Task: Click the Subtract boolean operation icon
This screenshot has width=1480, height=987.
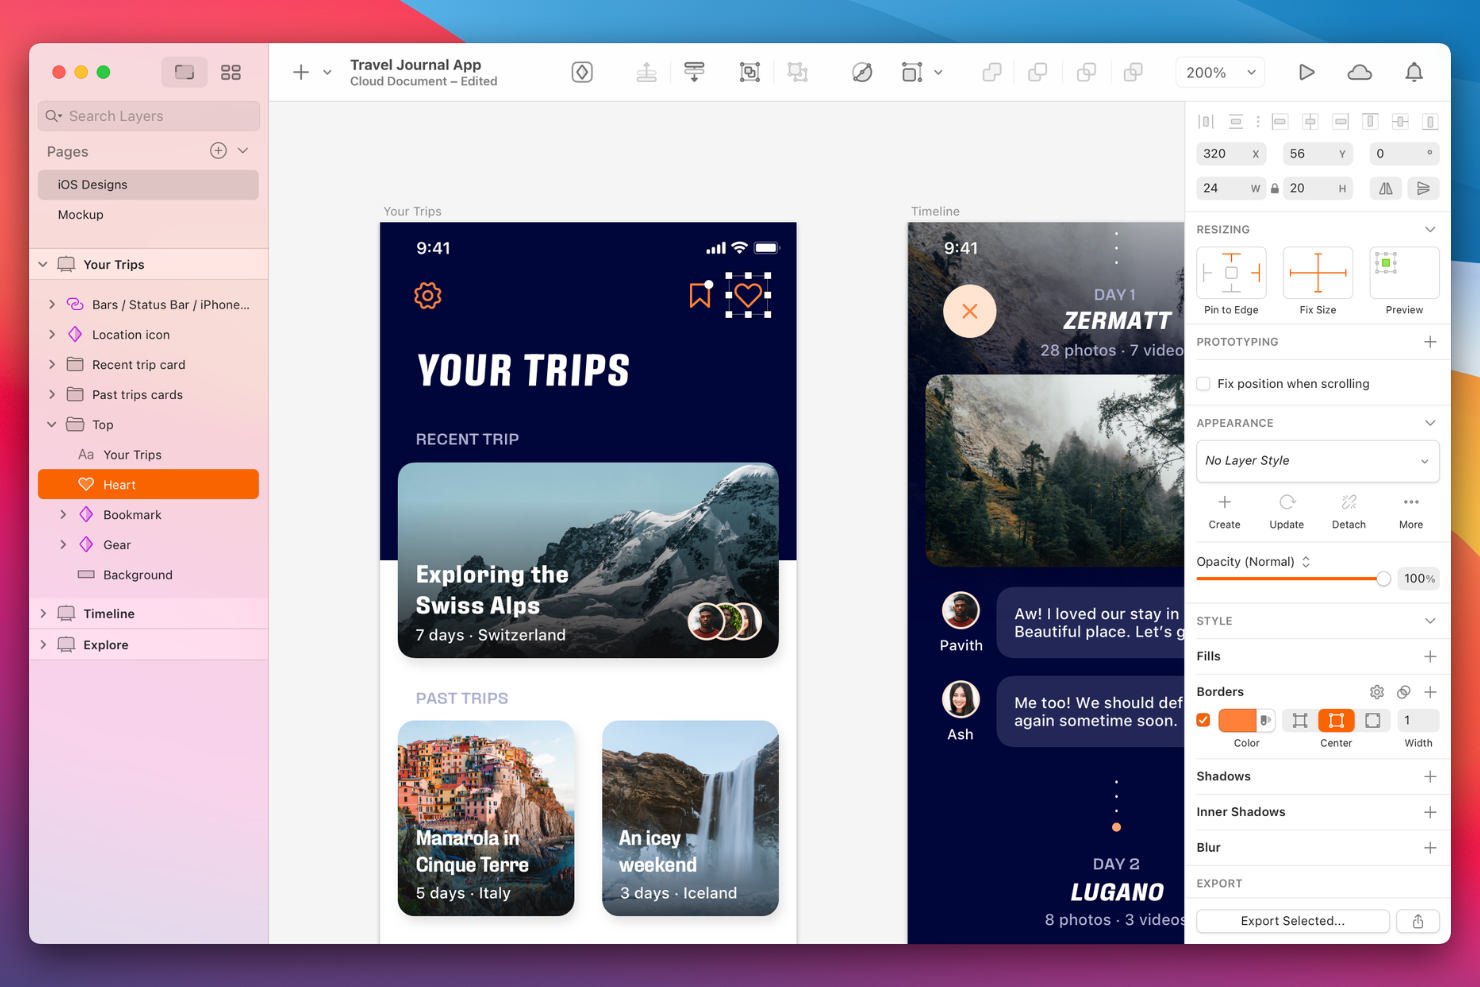Action: click(x=1038, y=72)
